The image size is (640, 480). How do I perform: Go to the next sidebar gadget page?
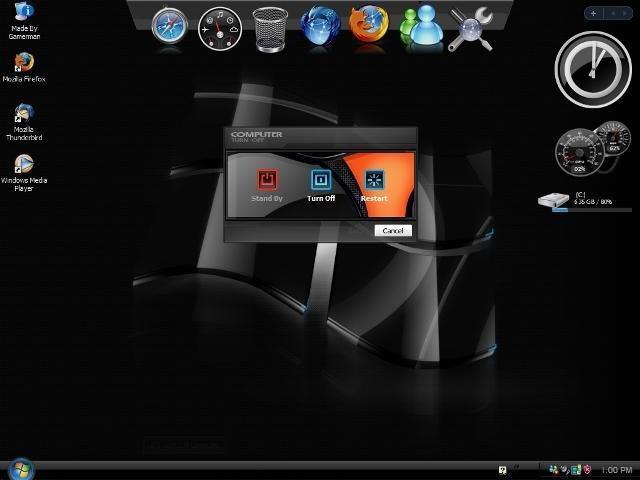coord(624,13)
